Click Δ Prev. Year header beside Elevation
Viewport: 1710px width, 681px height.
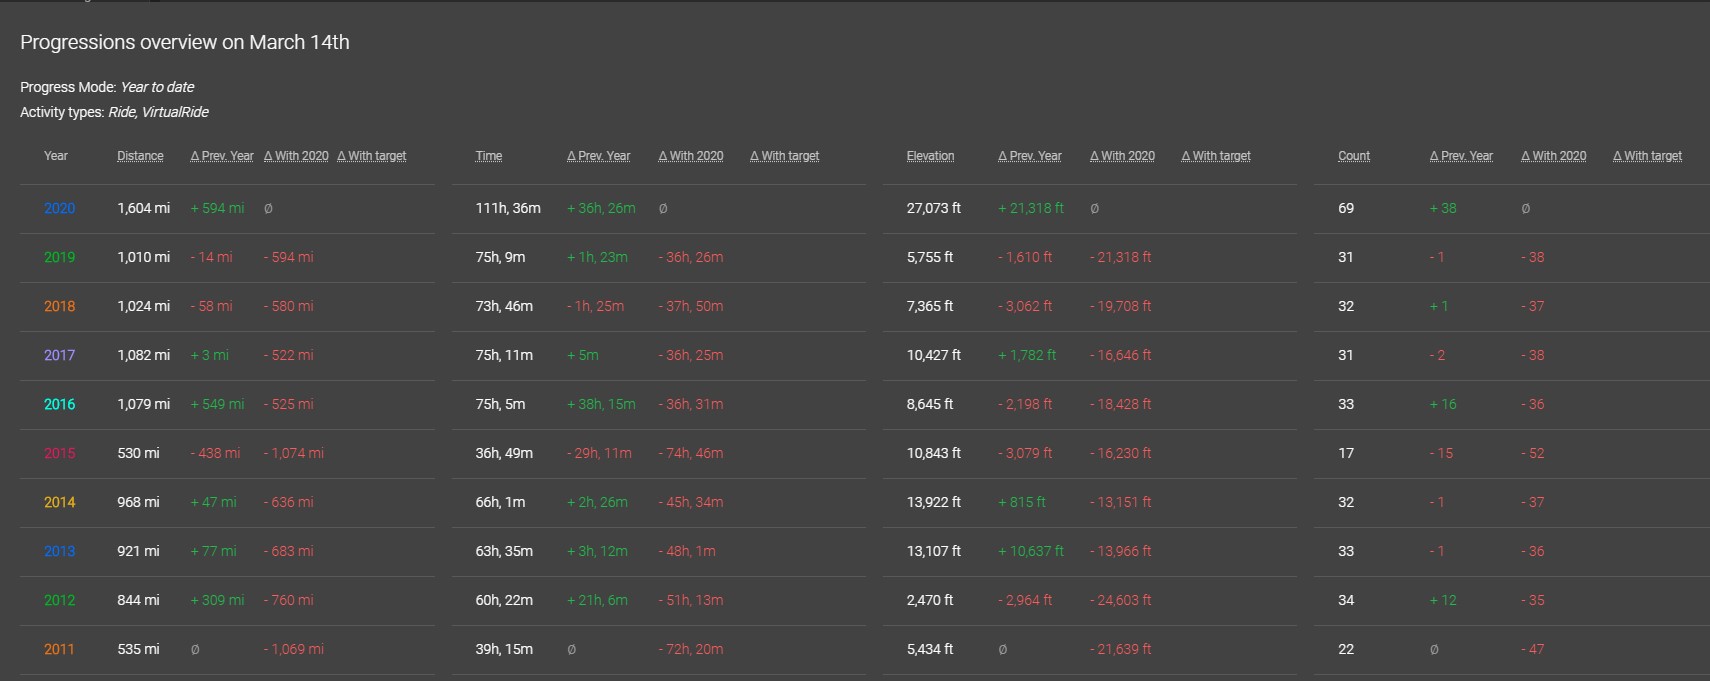(1030, 156)
